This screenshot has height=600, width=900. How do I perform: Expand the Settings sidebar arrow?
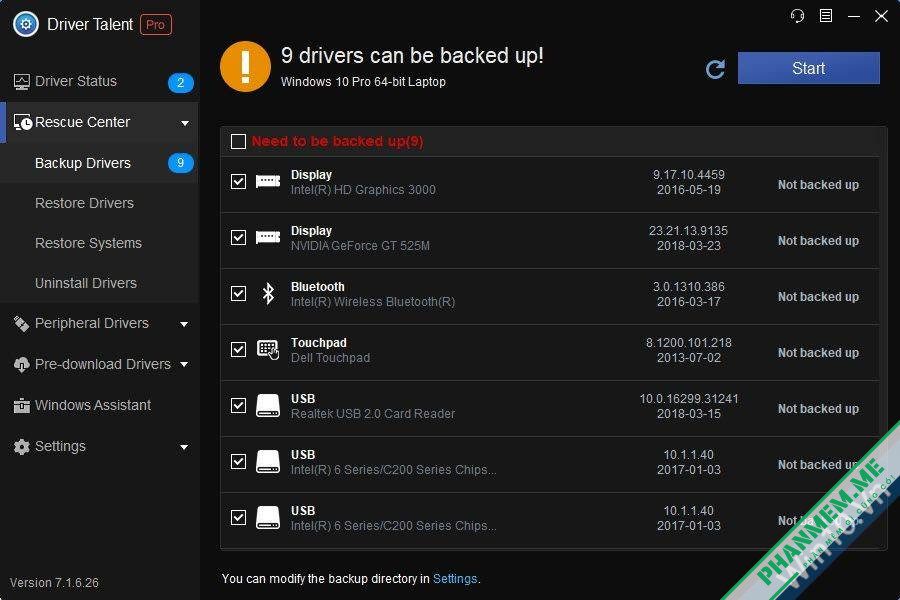click(x=184, y=447)
